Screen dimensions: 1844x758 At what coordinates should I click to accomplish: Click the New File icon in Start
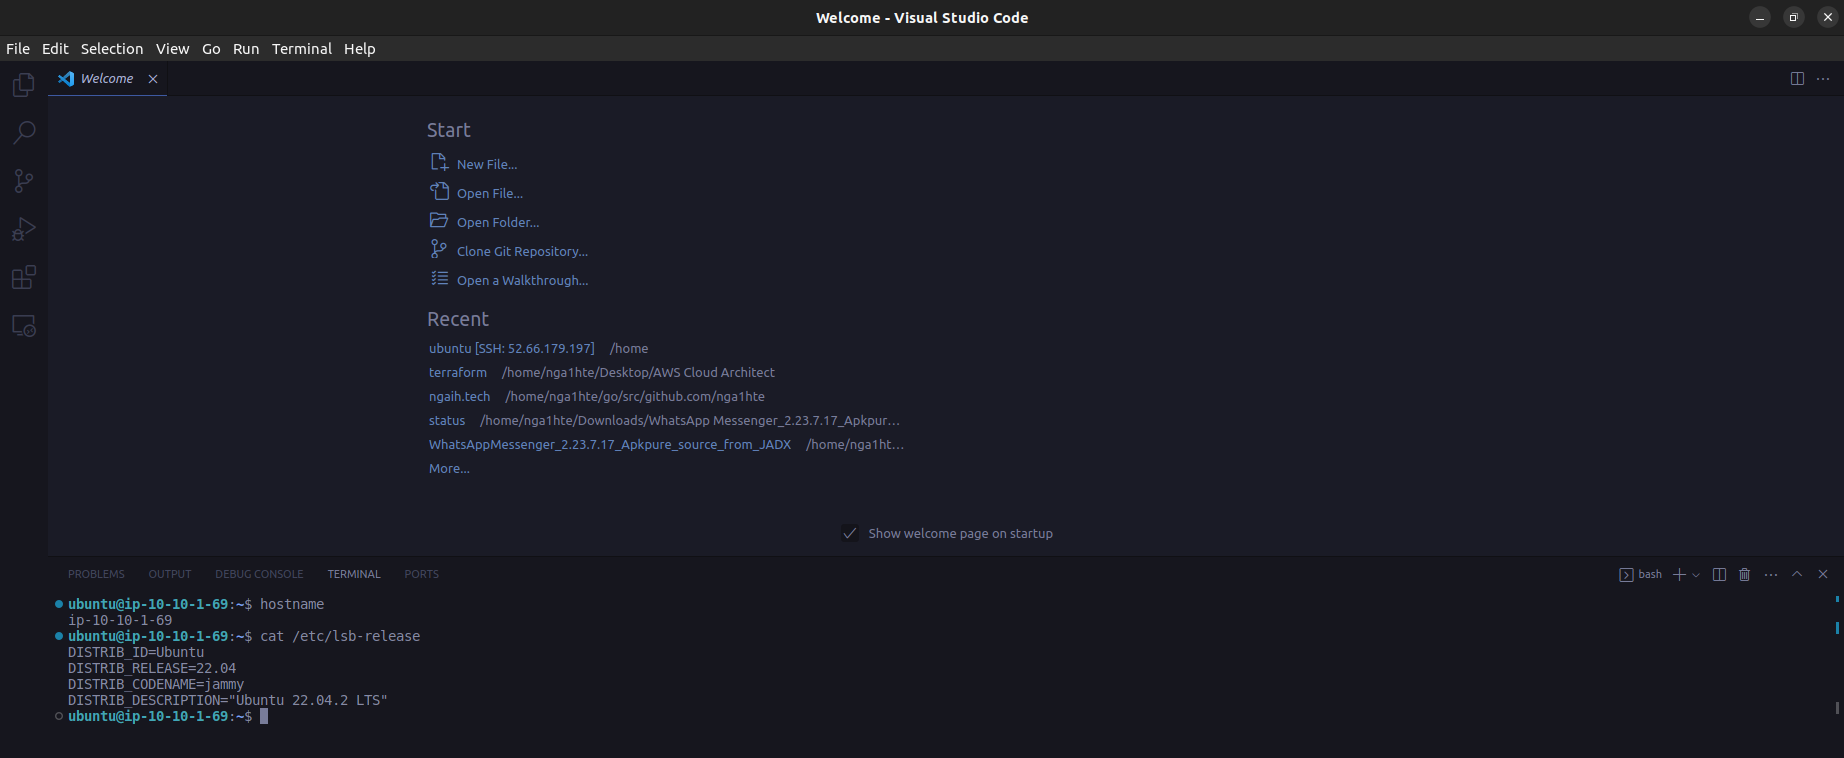pyautogui.click(x=439, y=163)
